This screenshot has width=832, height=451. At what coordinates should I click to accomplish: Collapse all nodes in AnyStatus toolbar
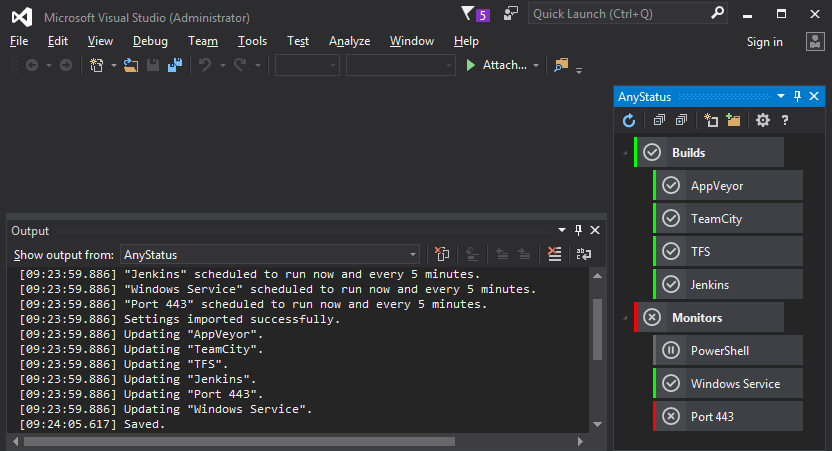coord(658,120)
